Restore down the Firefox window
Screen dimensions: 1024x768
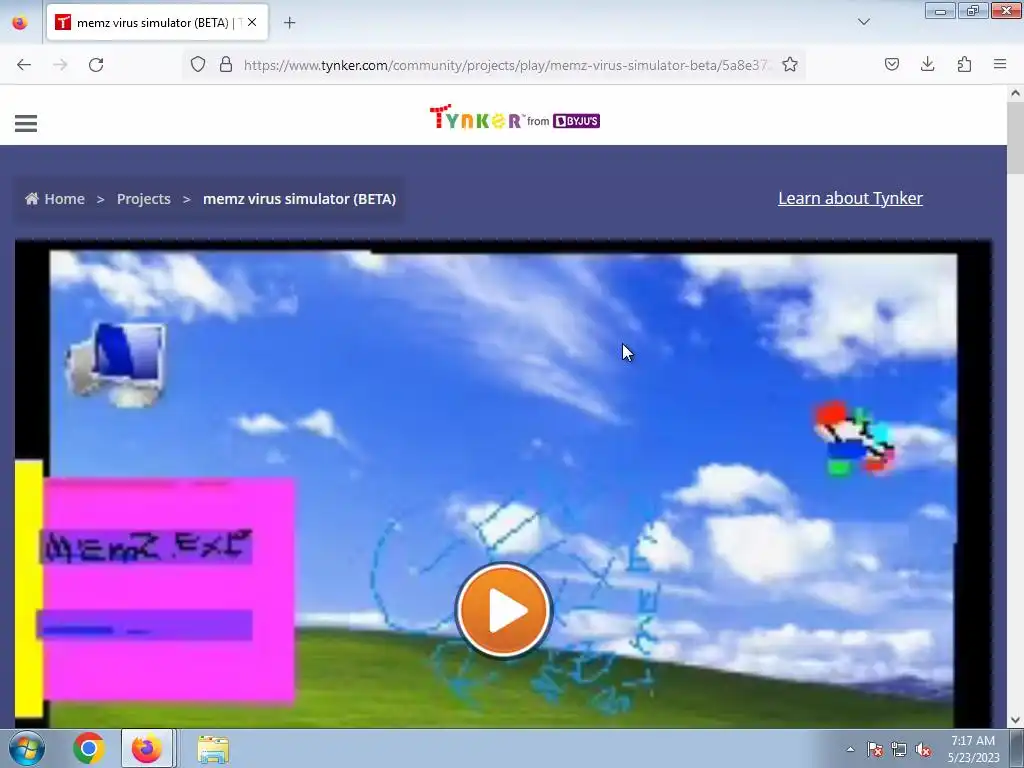[x=973, y=11]
